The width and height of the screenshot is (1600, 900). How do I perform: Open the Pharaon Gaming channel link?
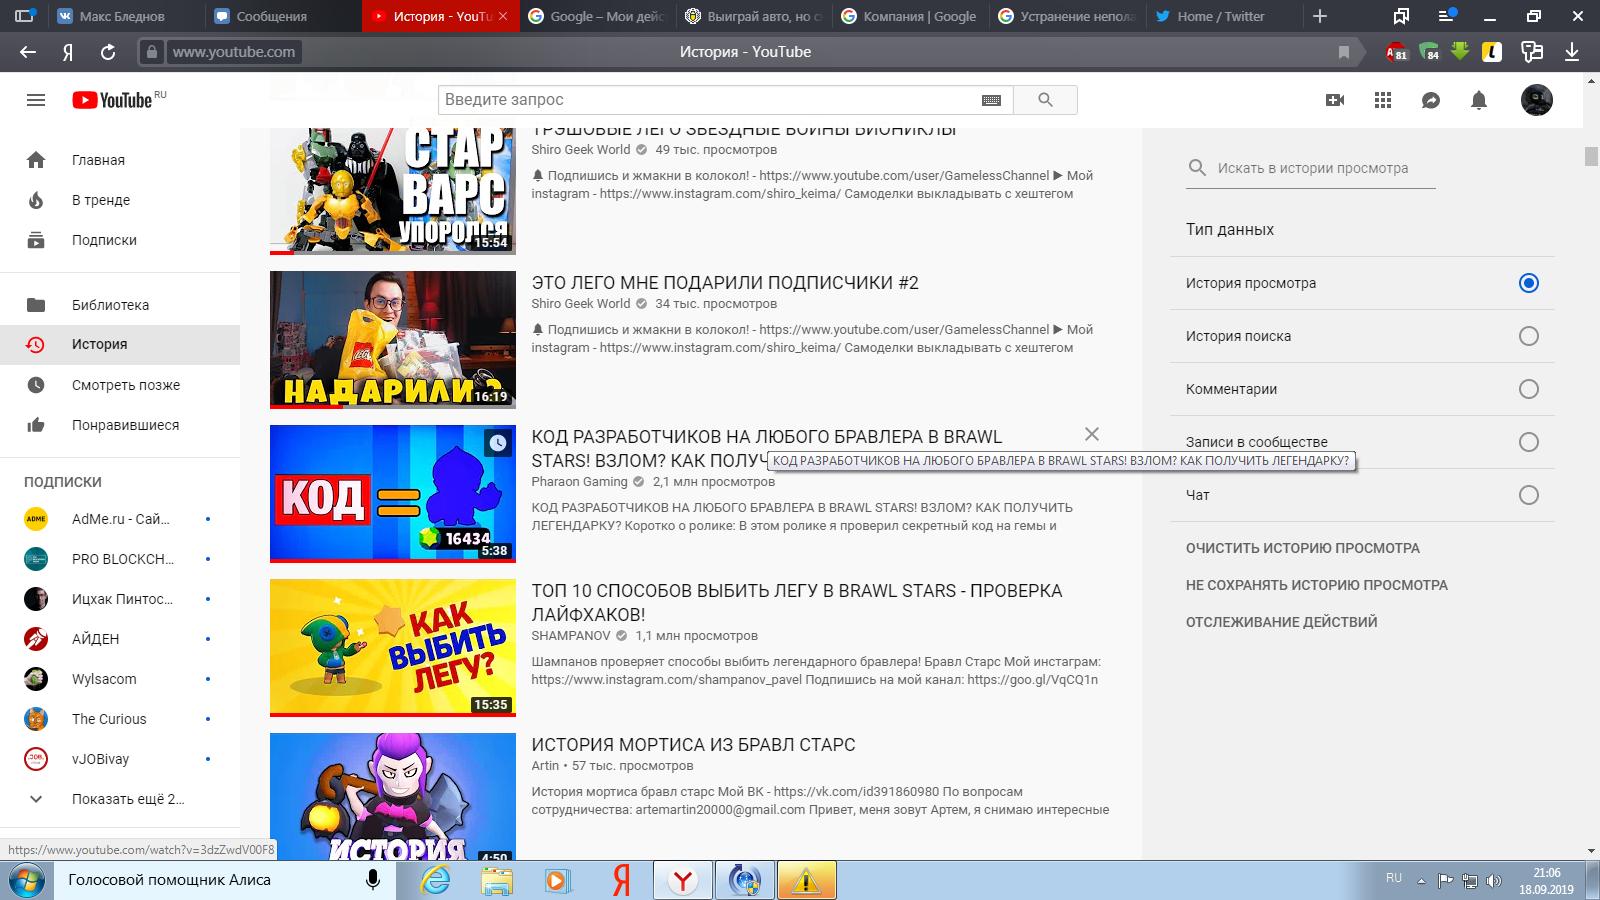[x=579, y=482]
